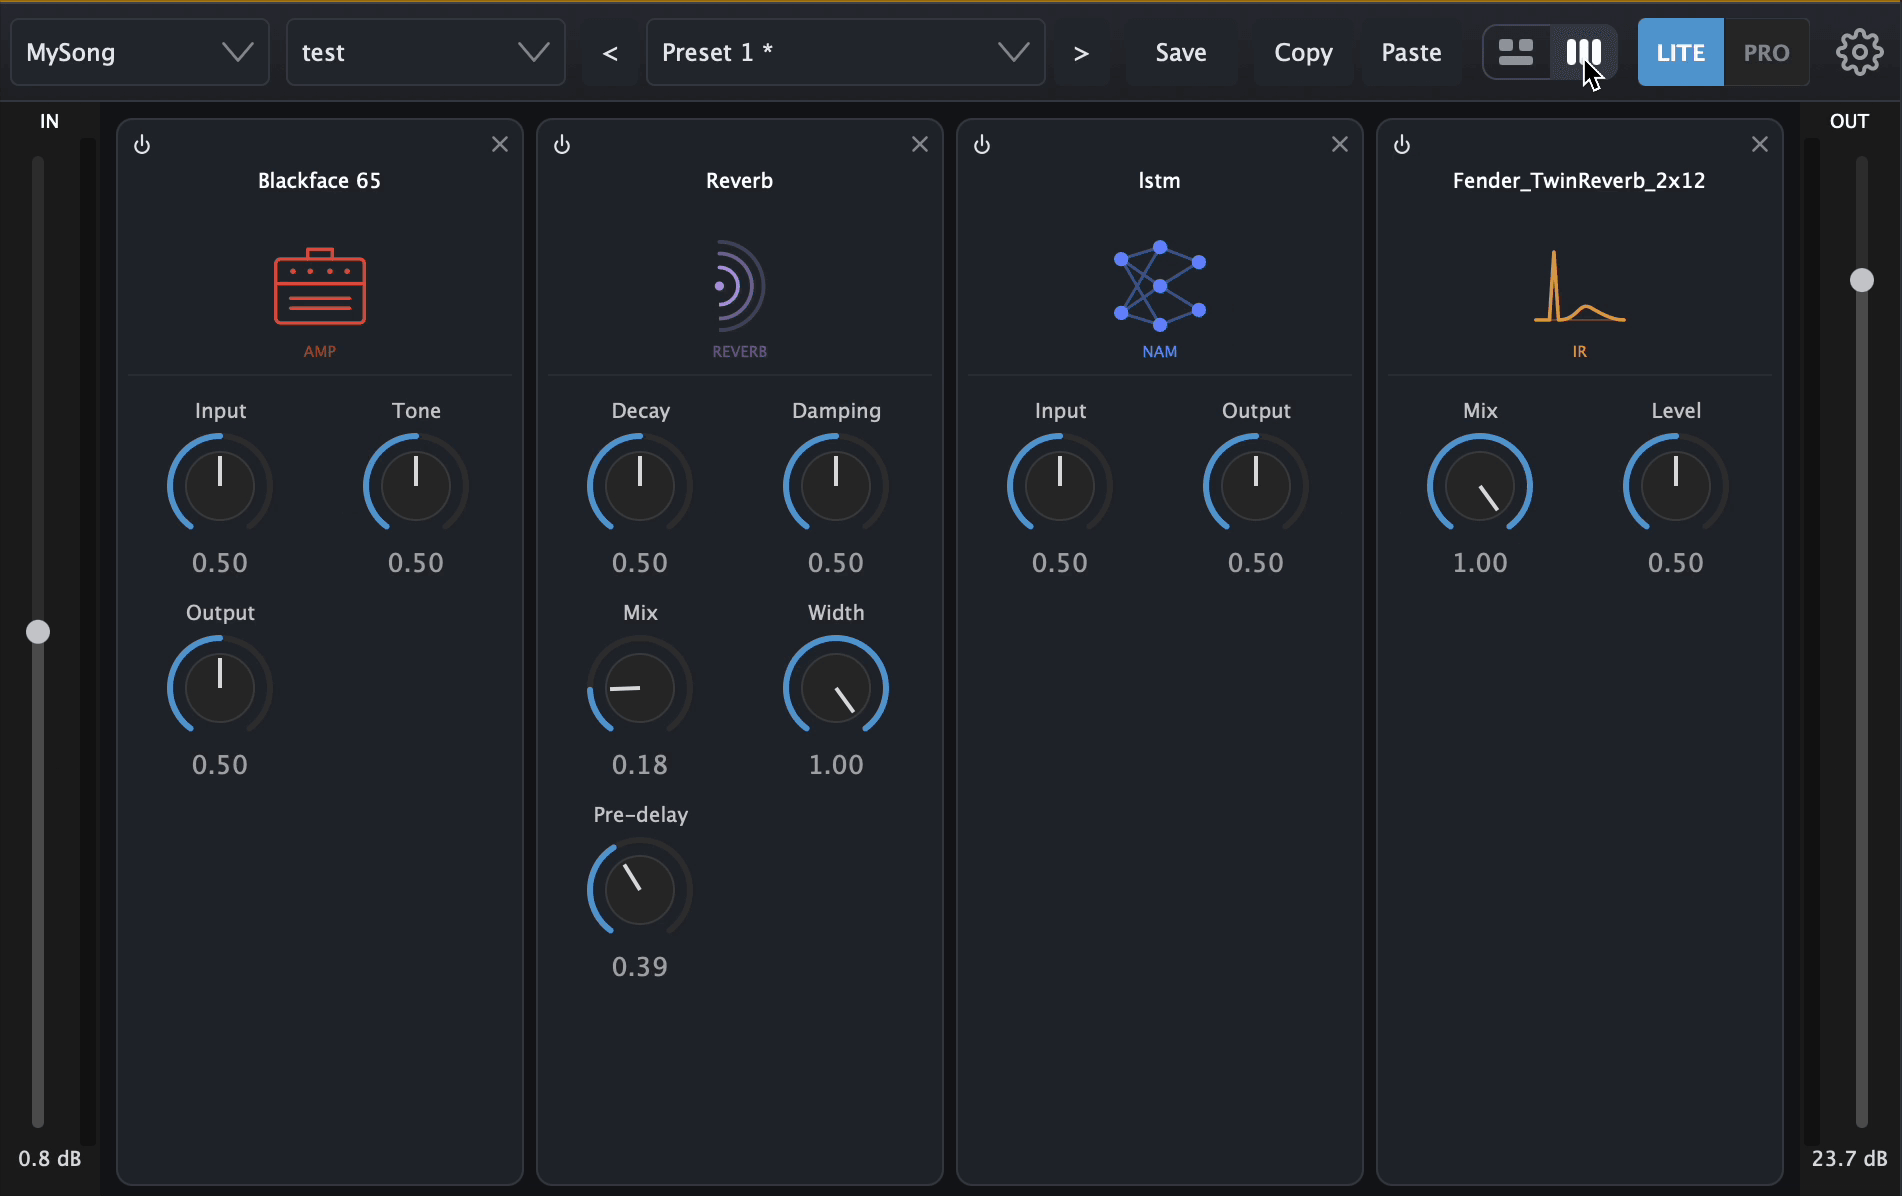Screen dimensions: 1902x1196
Task: Click the NAM neural network icon
Action: click(1160, 286)
